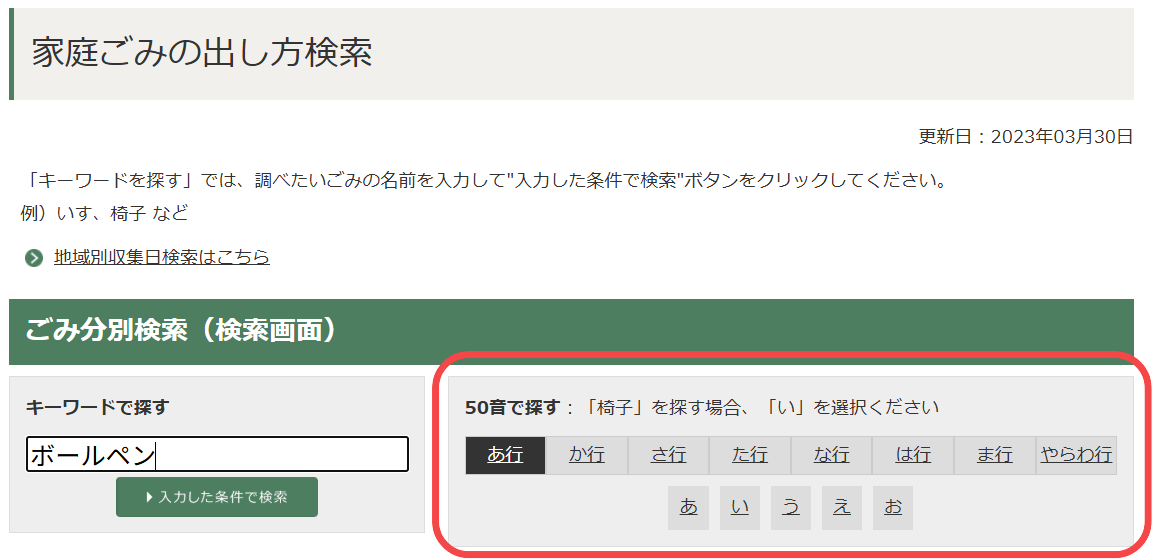Viewport: 1158px width, 560px height.
Task: Select the は行 tab
Action: pos(913,455)
